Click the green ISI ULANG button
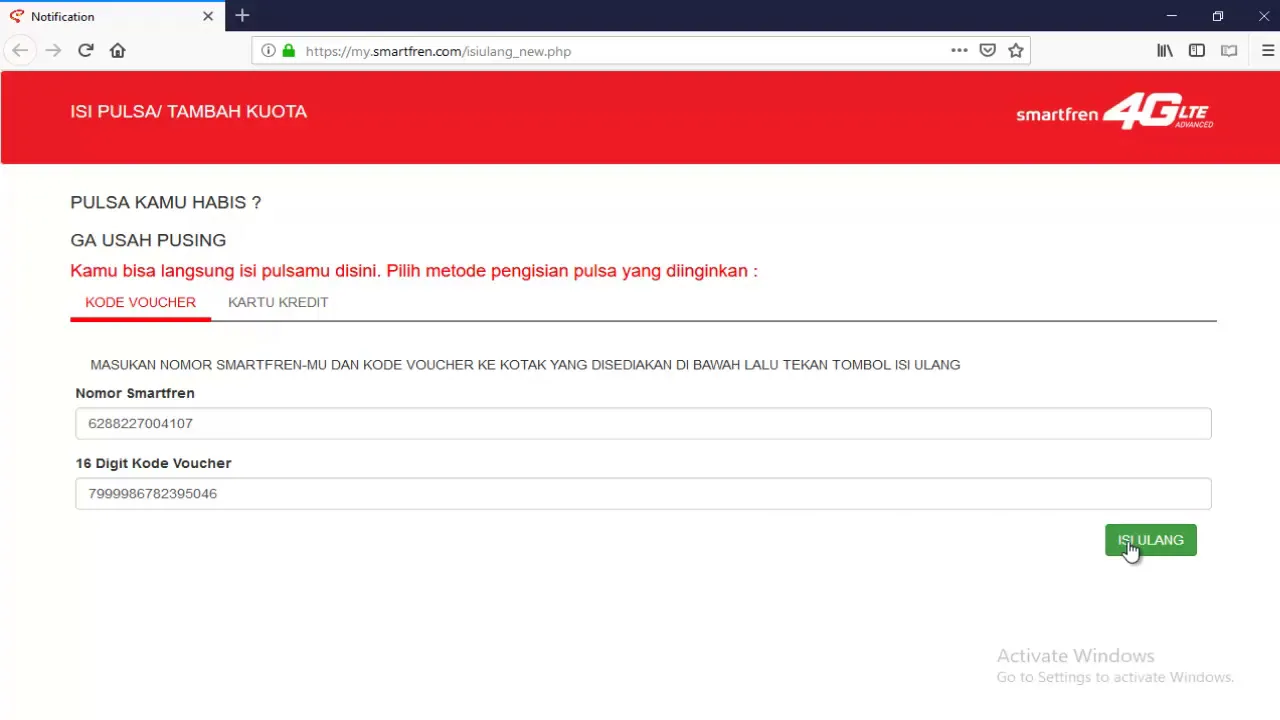This screenshot has height=720, width=1280. coord(1150,540)
